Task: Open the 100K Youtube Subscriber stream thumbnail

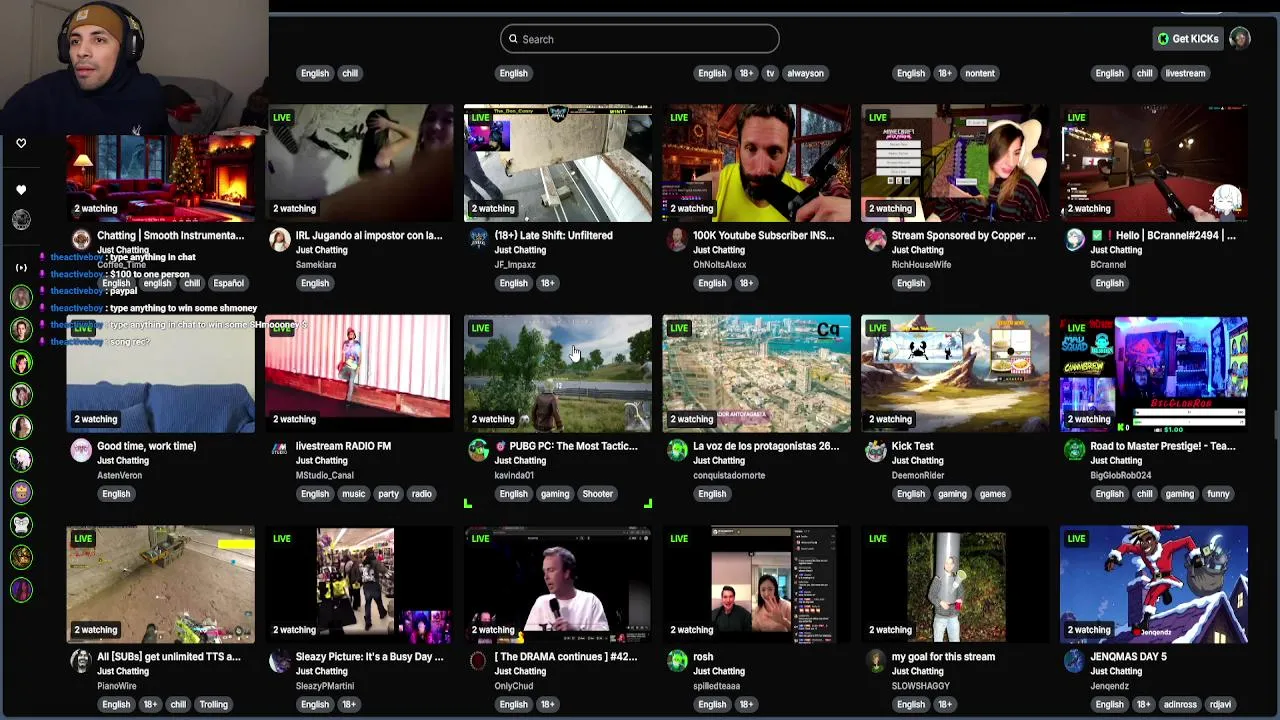Action: click(x=757, y=163)
